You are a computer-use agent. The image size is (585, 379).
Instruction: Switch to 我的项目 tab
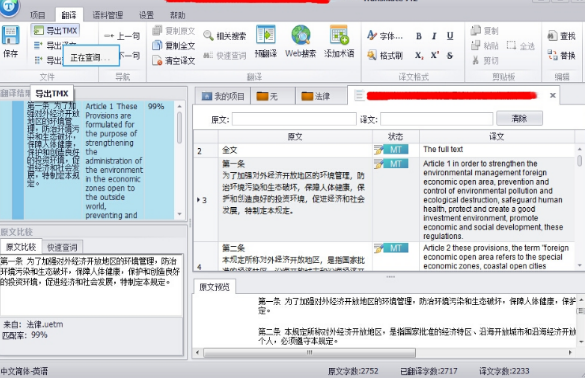[x=223, y=96]
